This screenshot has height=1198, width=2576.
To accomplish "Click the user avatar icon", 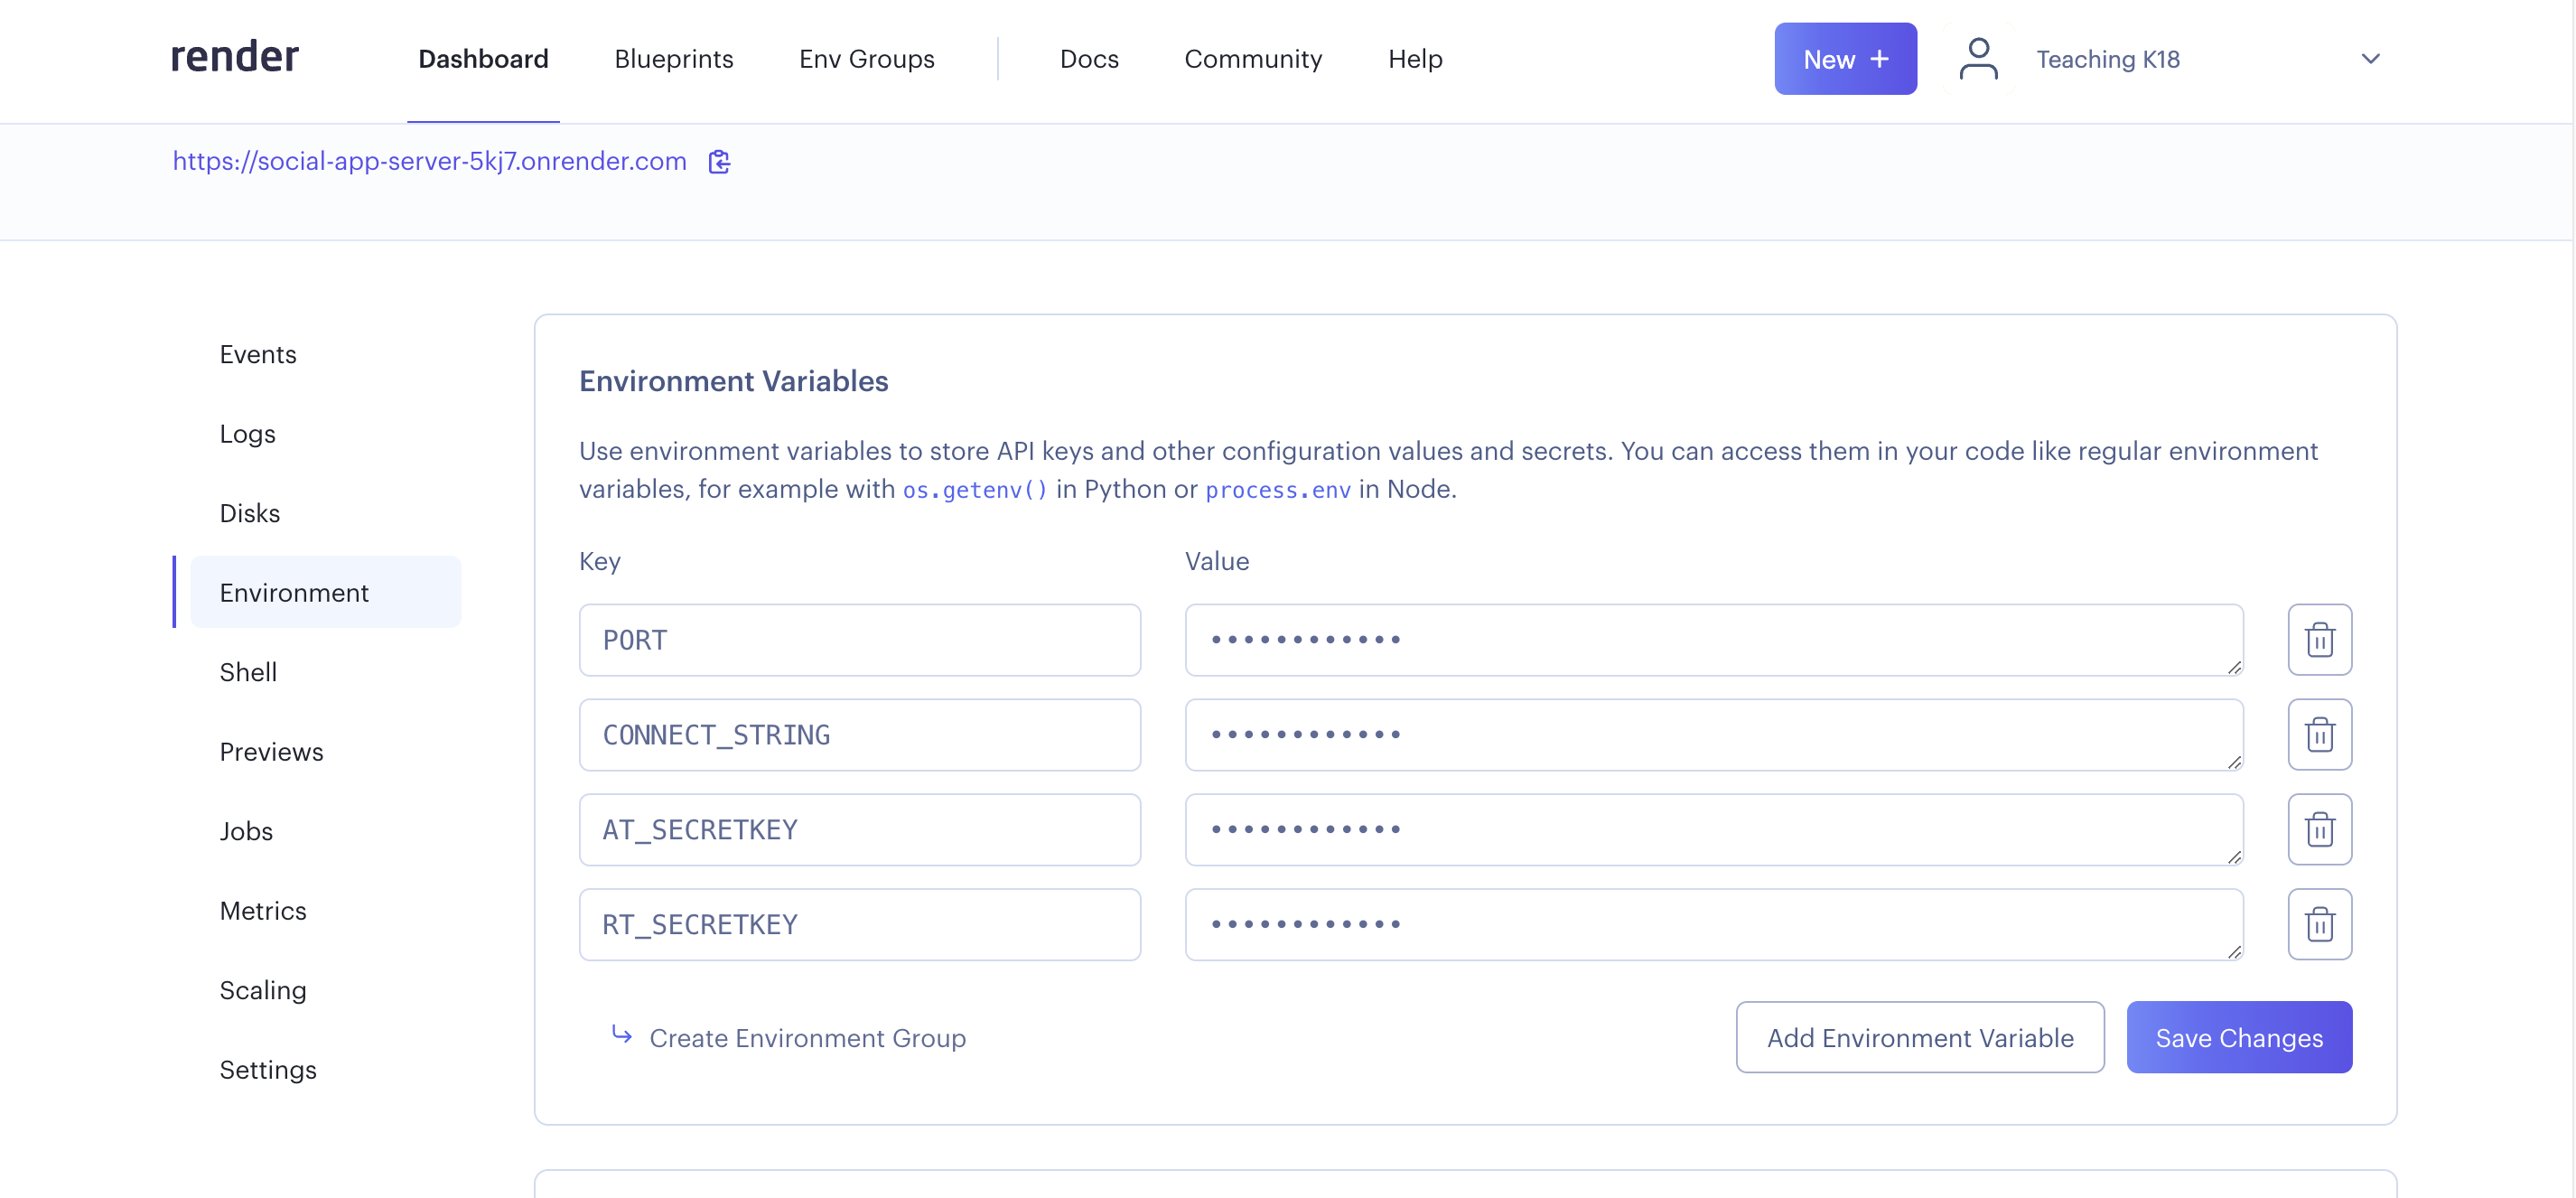I will 1977,59.
